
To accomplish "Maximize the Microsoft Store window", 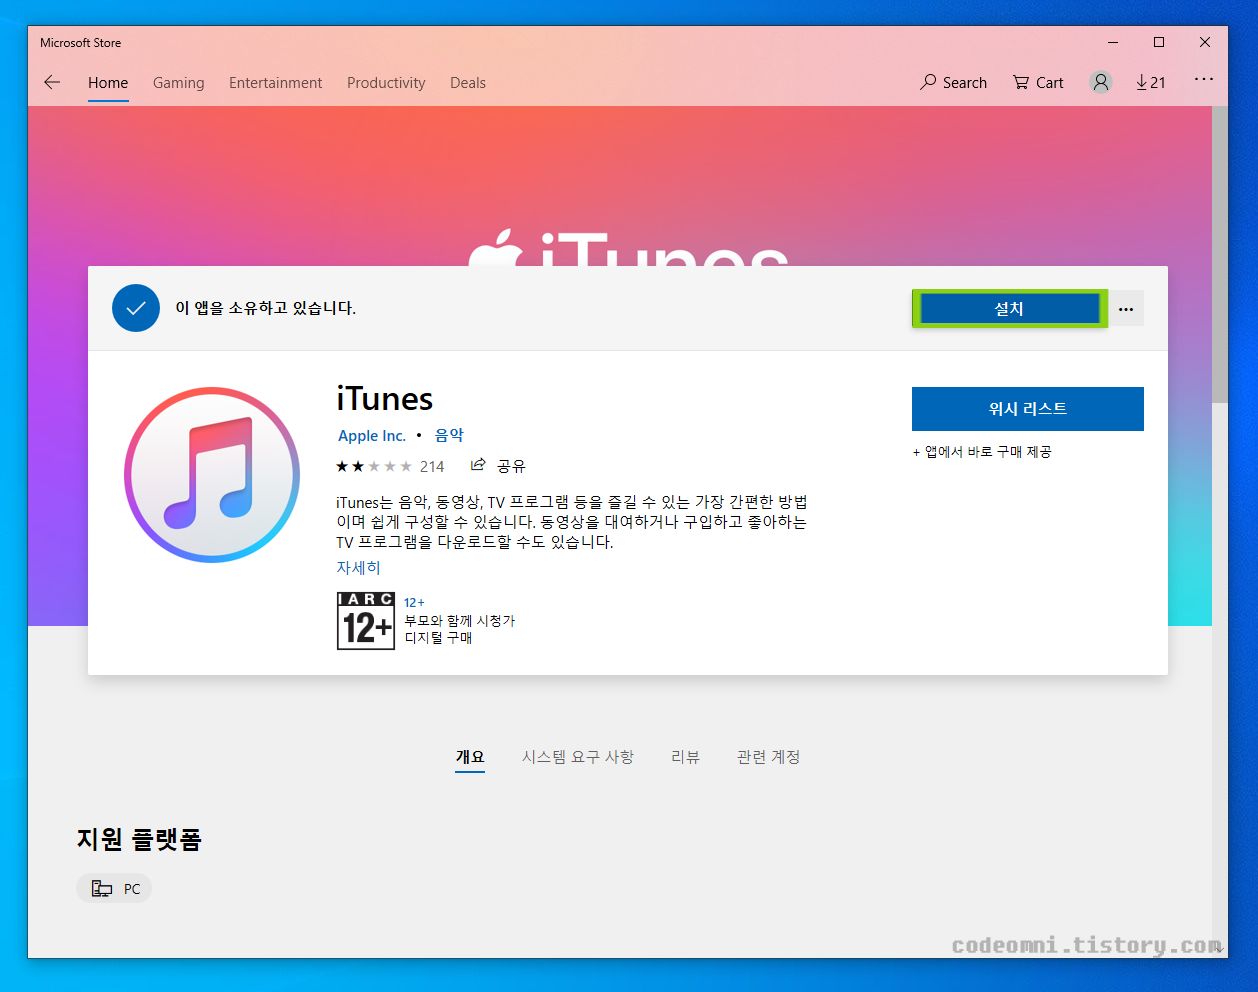I will pos(1159,42).
